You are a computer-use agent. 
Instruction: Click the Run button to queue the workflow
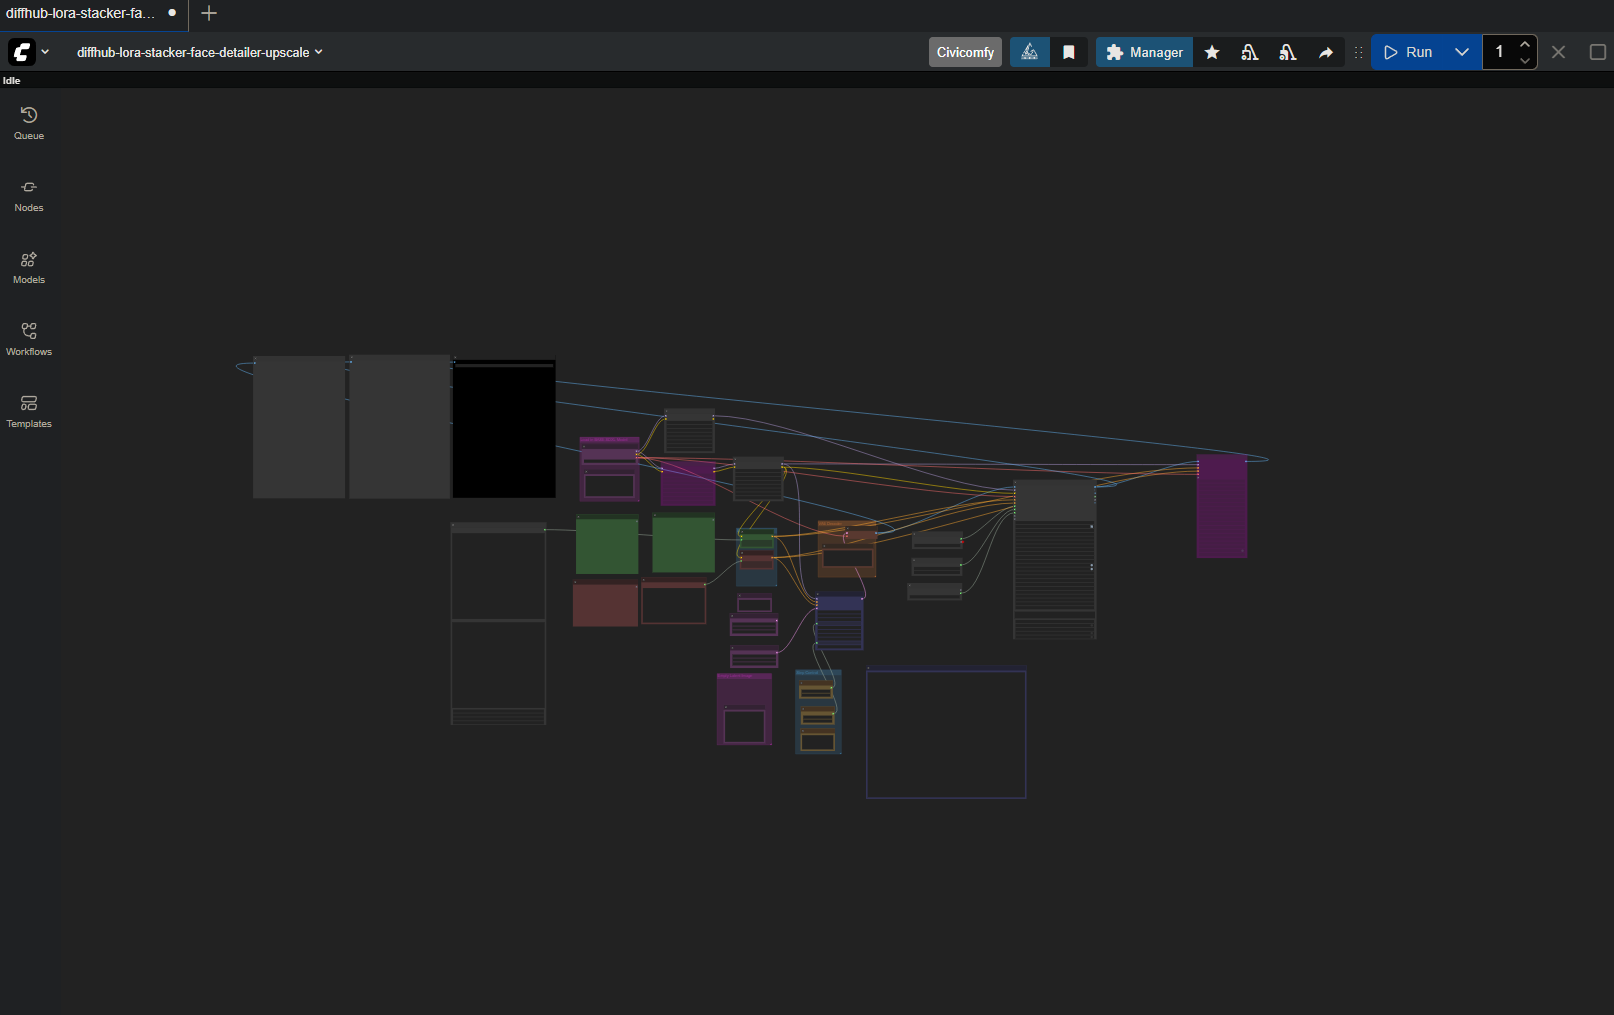[1411, 52]
